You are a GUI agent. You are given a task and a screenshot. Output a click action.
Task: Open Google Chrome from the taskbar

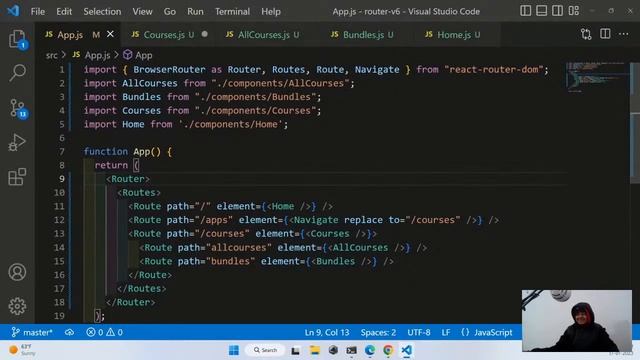pos(388,350)
